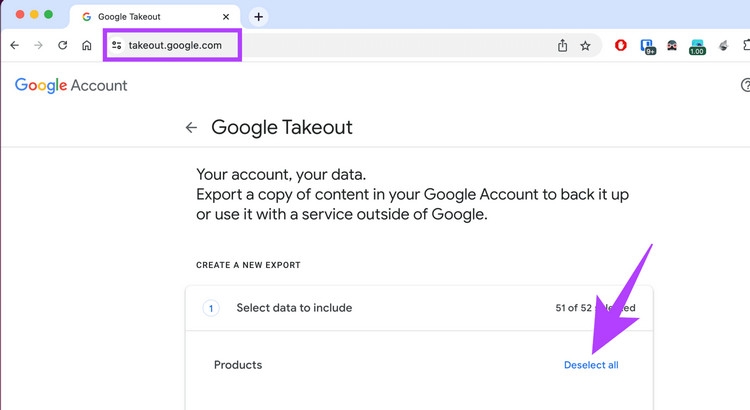750x410 pixels.
Task: Open the Google Account logo link
Action: [71, 86]
